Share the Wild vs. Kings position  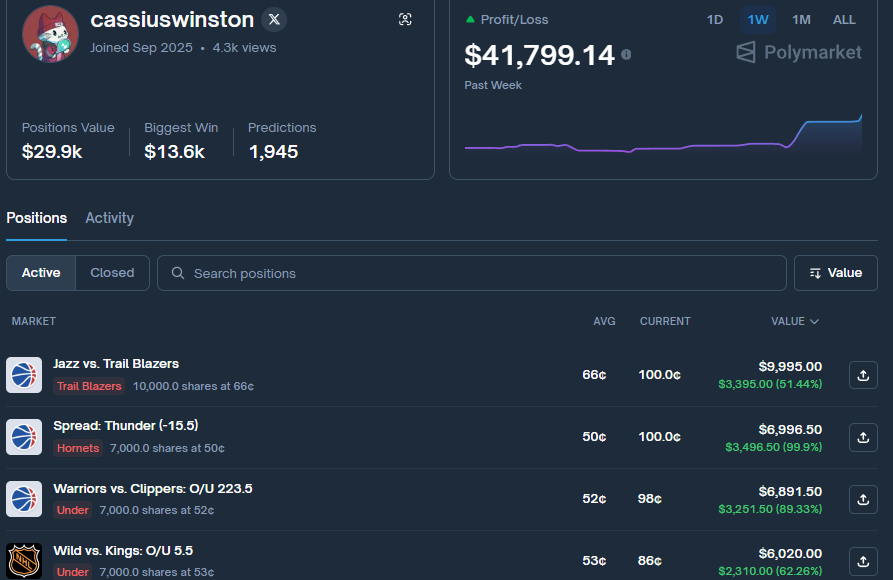tap(863, 561)
